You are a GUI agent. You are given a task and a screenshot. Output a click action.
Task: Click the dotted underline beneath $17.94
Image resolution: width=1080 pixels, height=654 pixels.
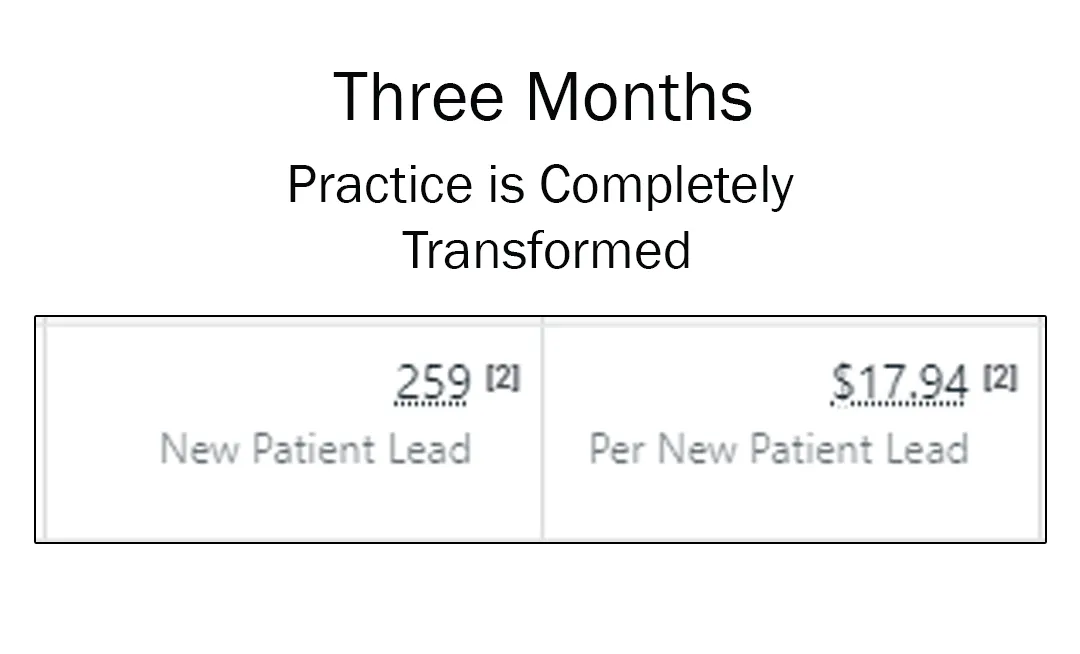[x=897, y=403]
